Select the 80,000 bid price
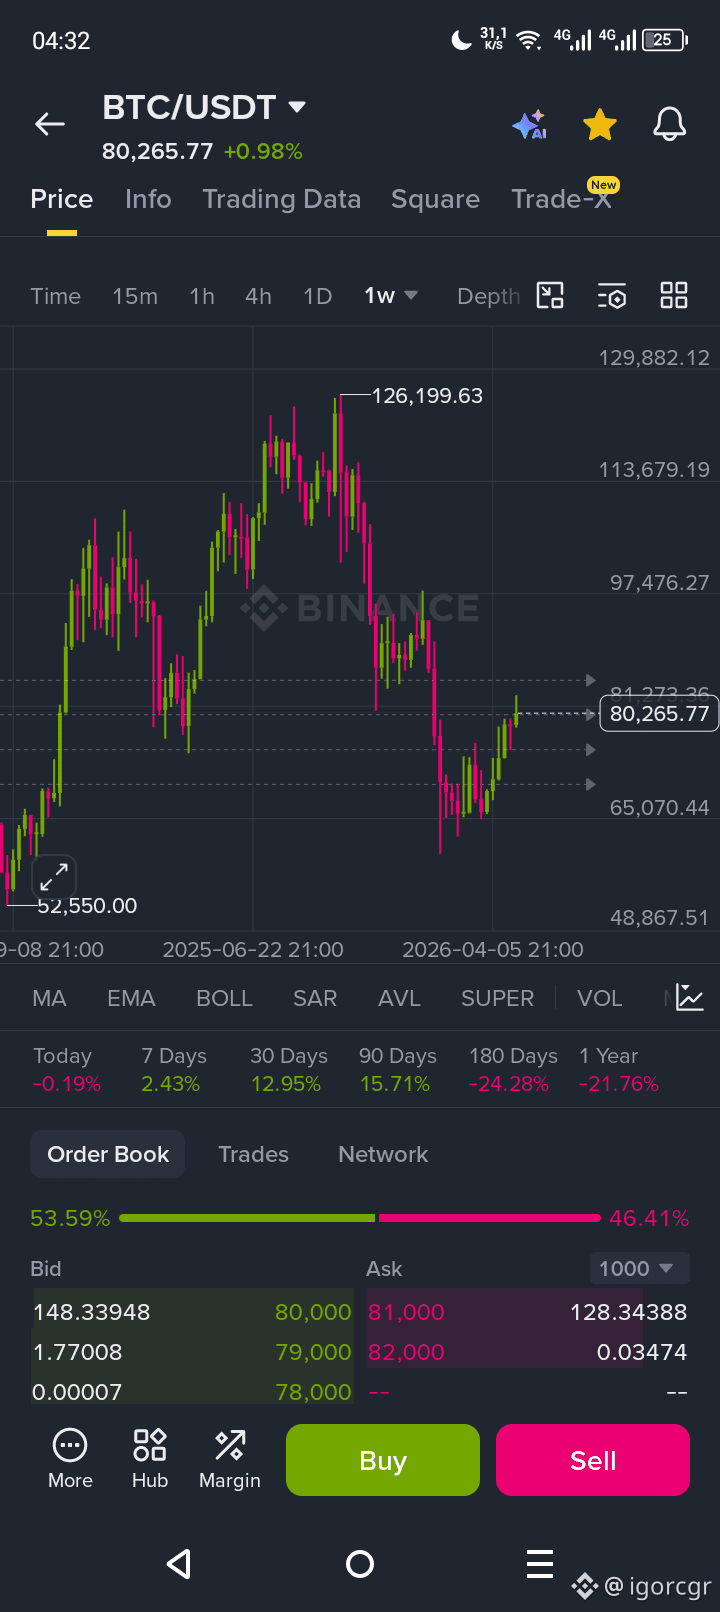 [x=313, y=1312]
